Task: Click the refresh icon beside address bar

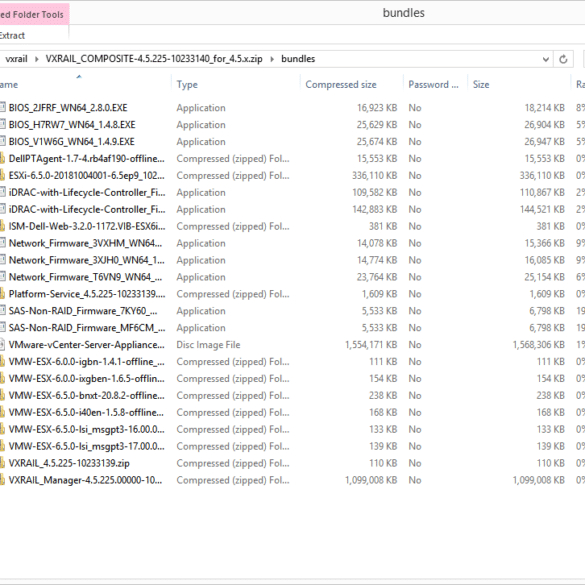Action: [x=563, y=59]
